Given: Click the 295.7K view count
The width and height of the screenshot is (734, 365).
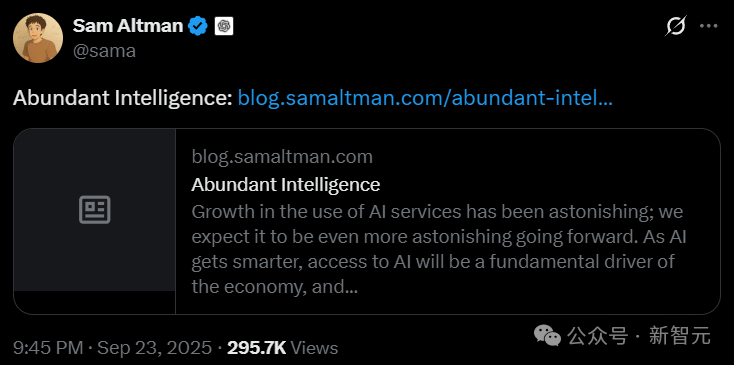Looking at the screenshot, I should pos(256,348).
